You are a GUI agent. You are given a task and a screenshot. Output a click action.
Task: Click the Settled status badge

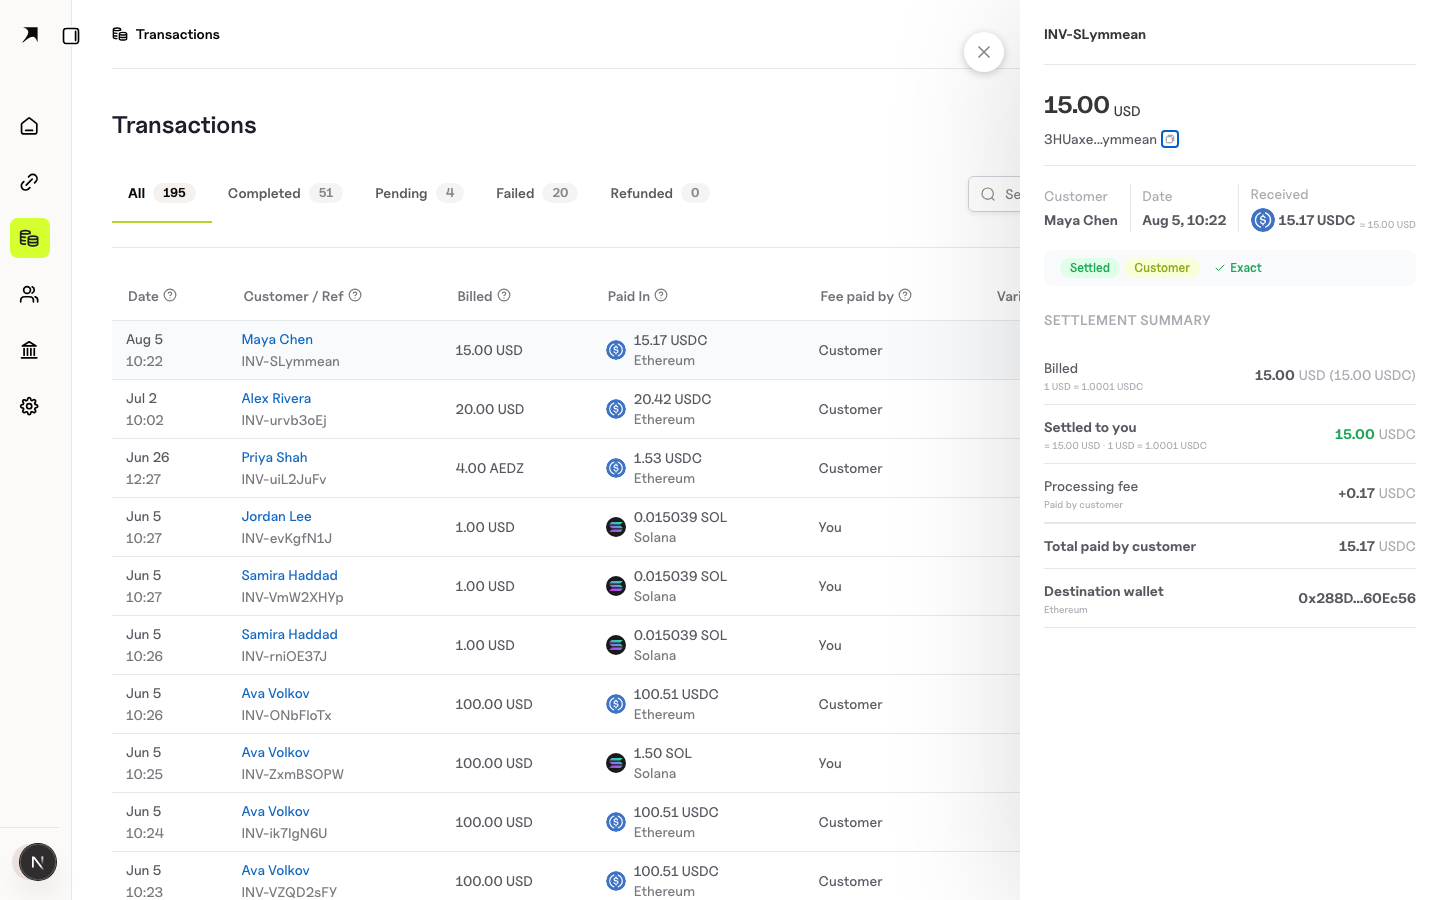[1089, 268]
